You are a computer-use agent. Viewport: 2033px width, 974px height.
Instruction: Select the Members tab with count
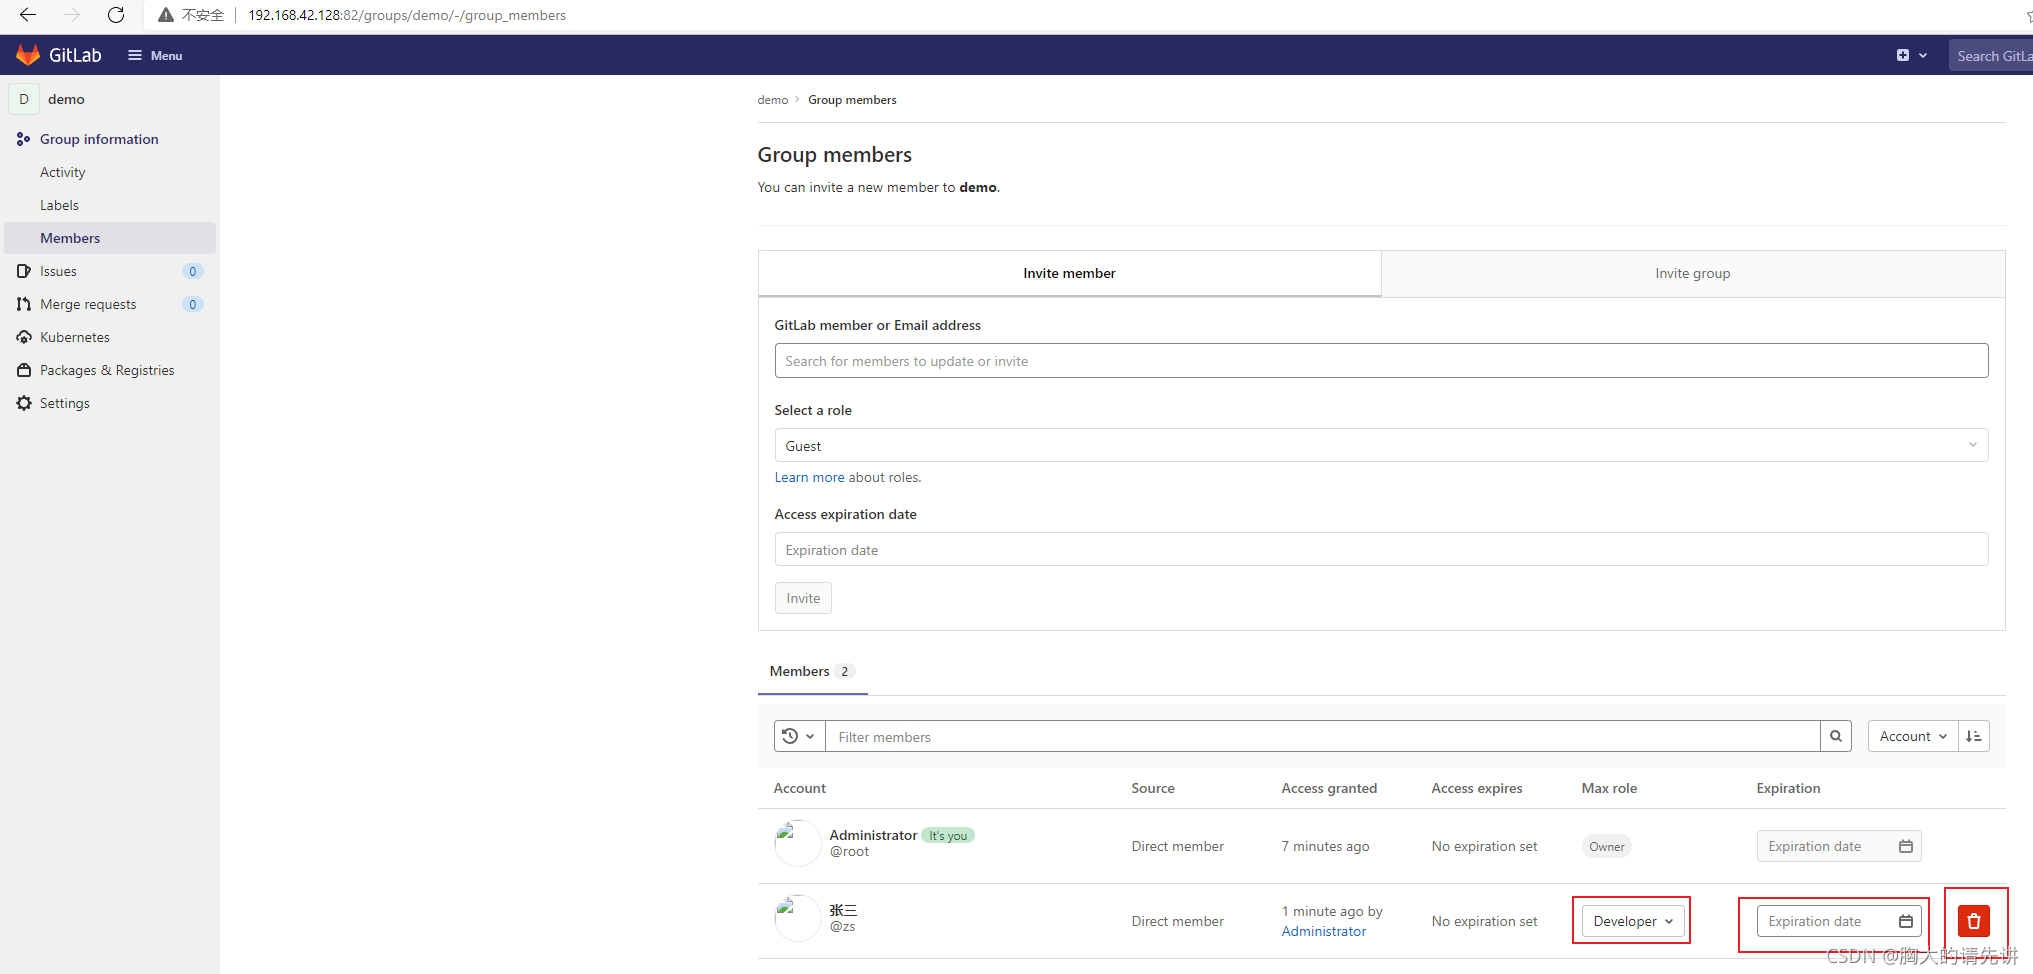tap(812, 671)
